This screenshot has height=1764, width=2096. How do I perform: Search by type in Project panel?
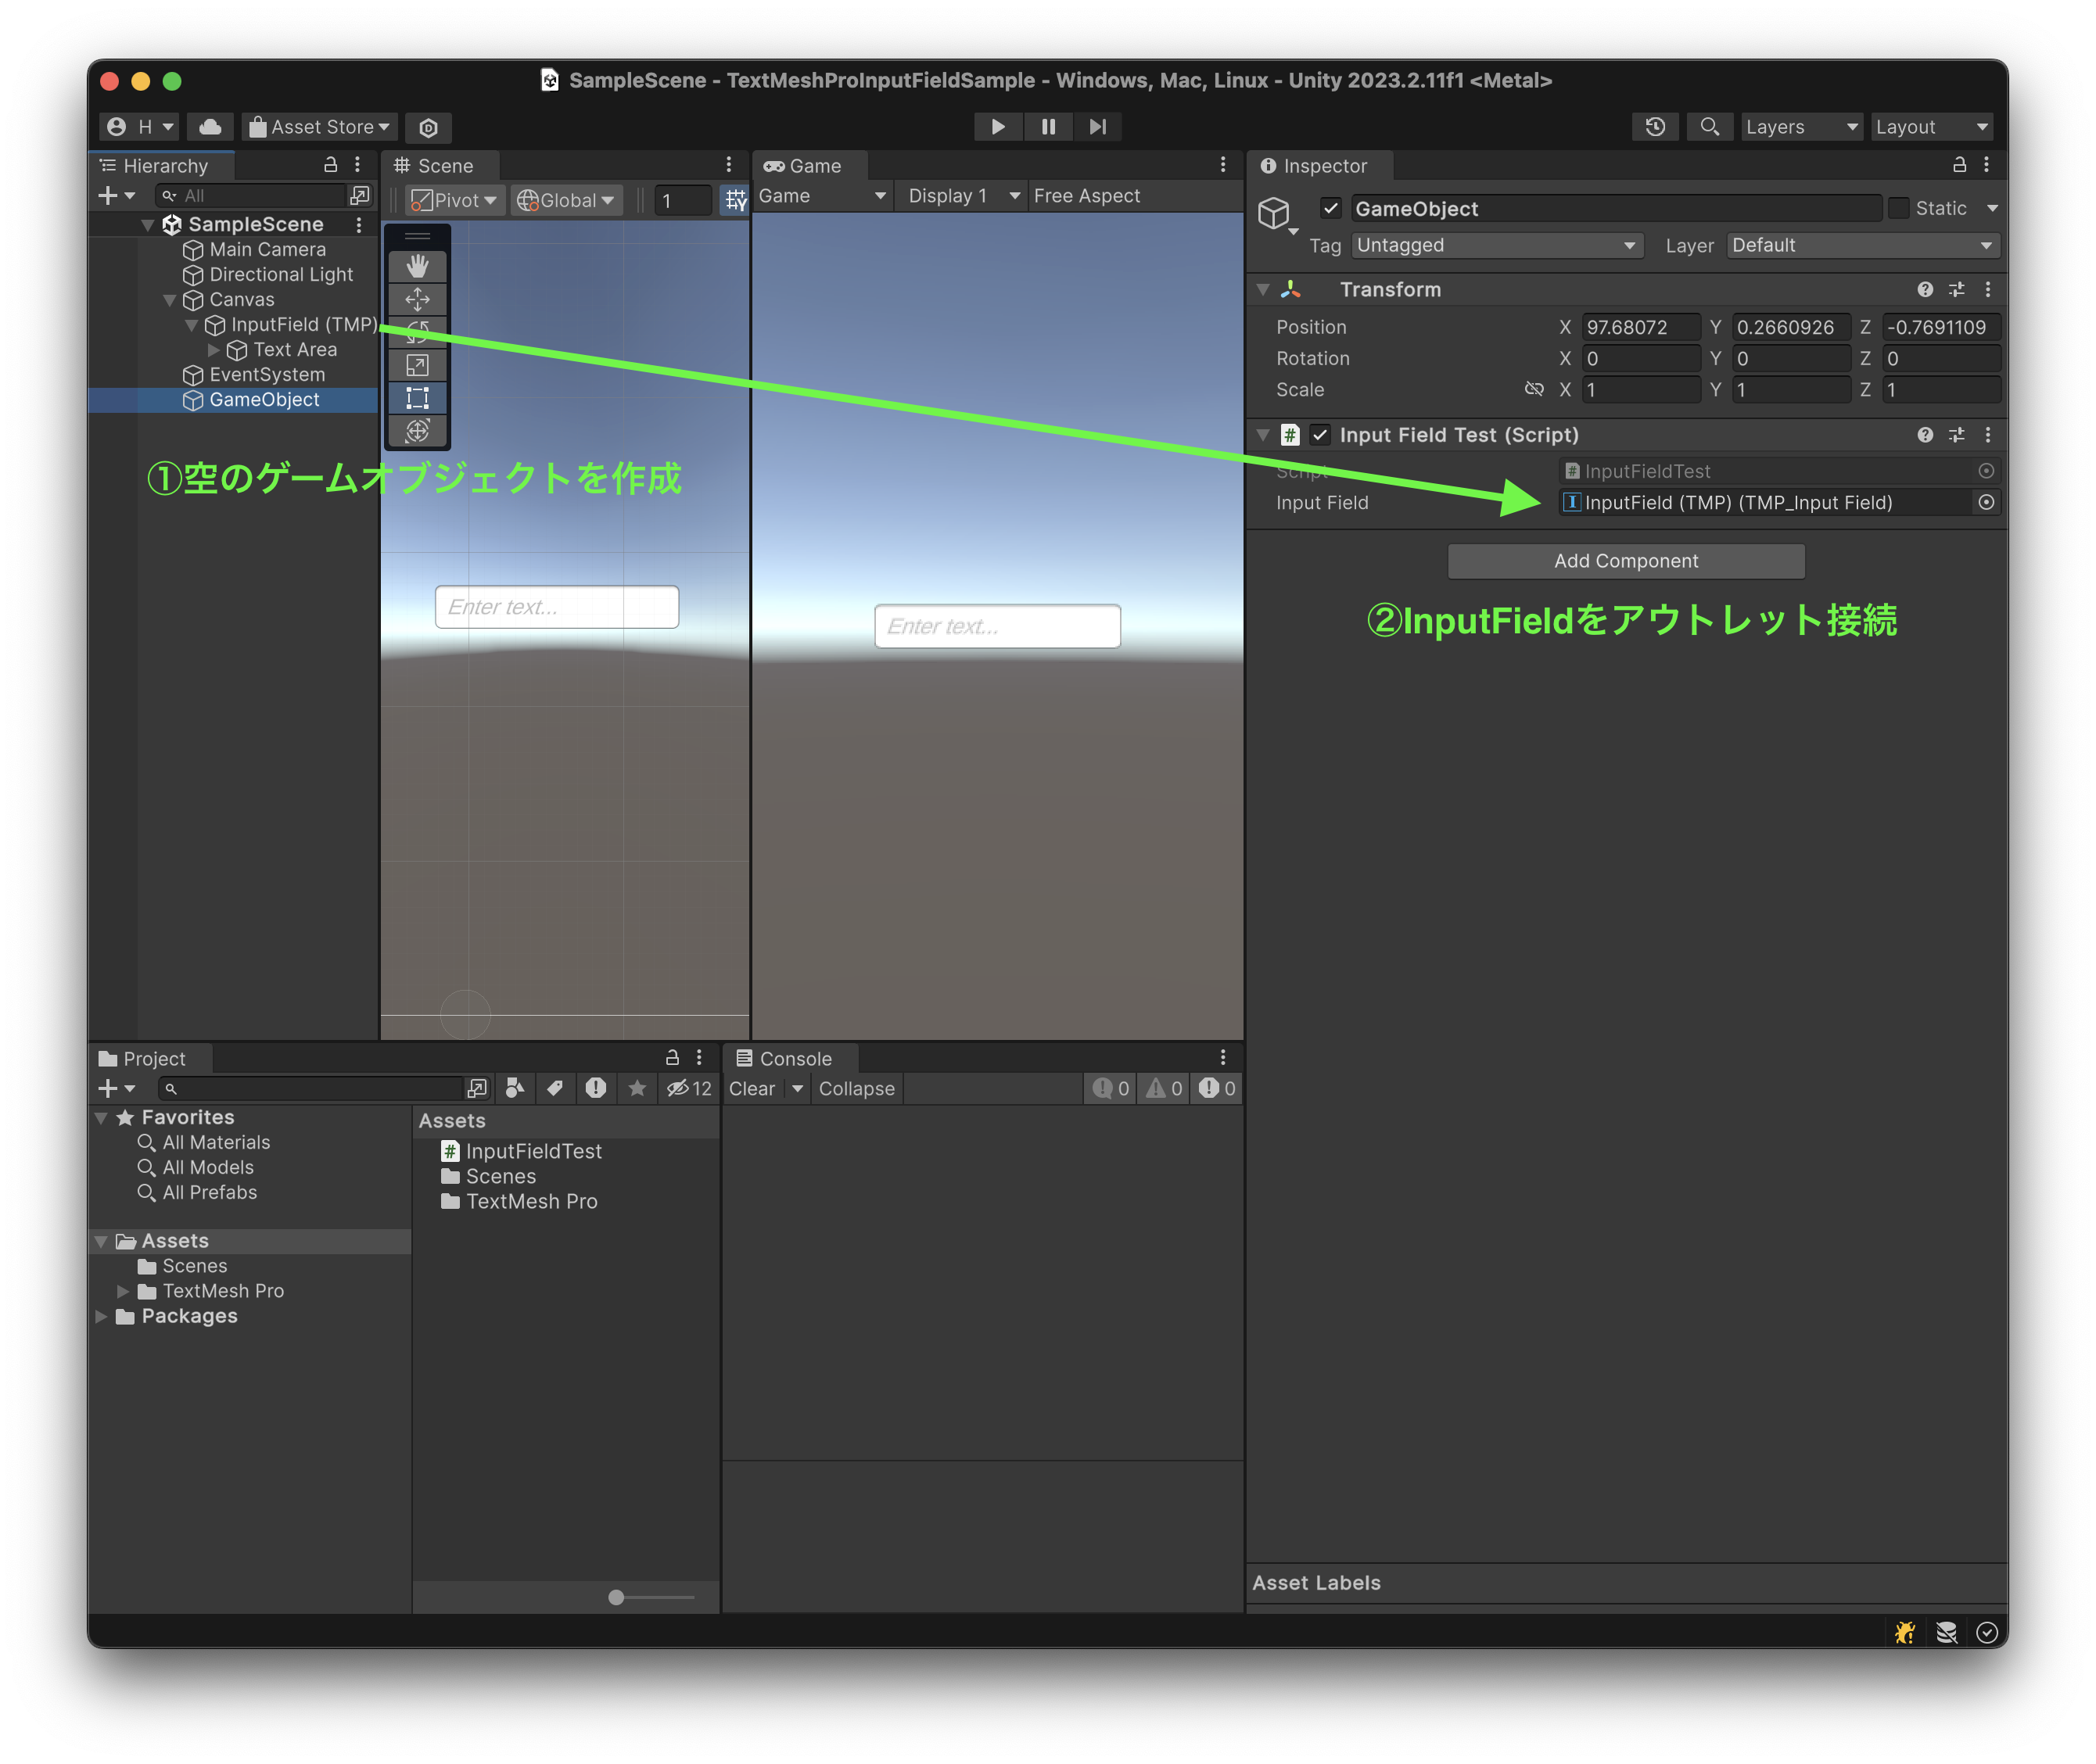tap(515, 1088)
